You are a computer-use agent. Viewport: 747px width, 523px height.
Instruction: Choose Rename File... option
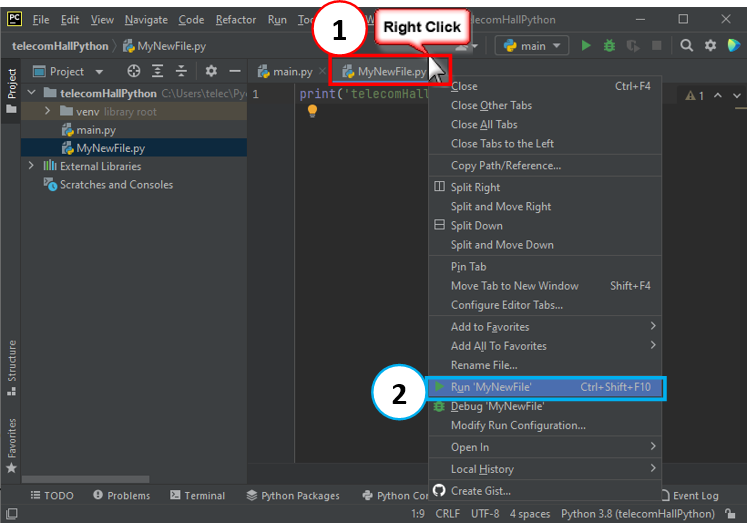coord(545,365)
